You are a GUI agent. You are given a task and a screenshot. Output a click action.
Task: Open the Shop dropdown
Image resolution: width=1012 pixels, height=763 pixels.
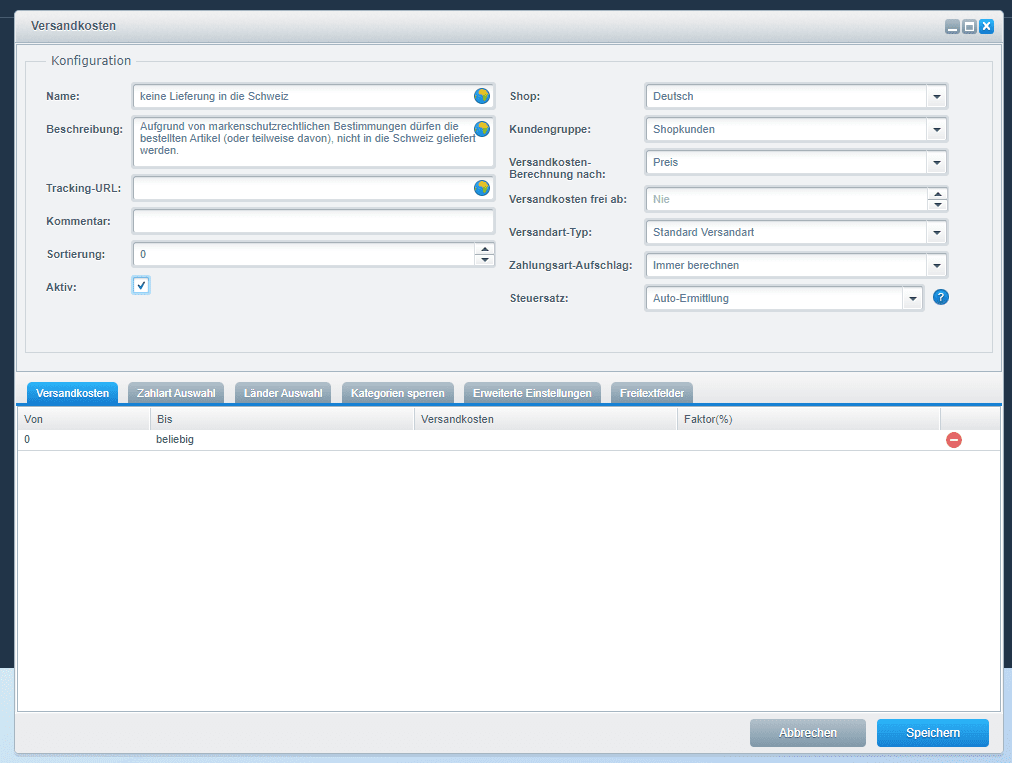[936, 97]
